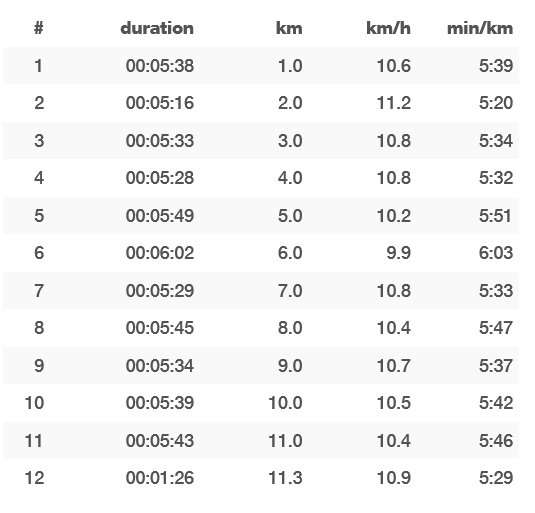The image size is (535, 513).
Task: Click lap 7 duration 00:05:29
Action: (x=160, y=291)
